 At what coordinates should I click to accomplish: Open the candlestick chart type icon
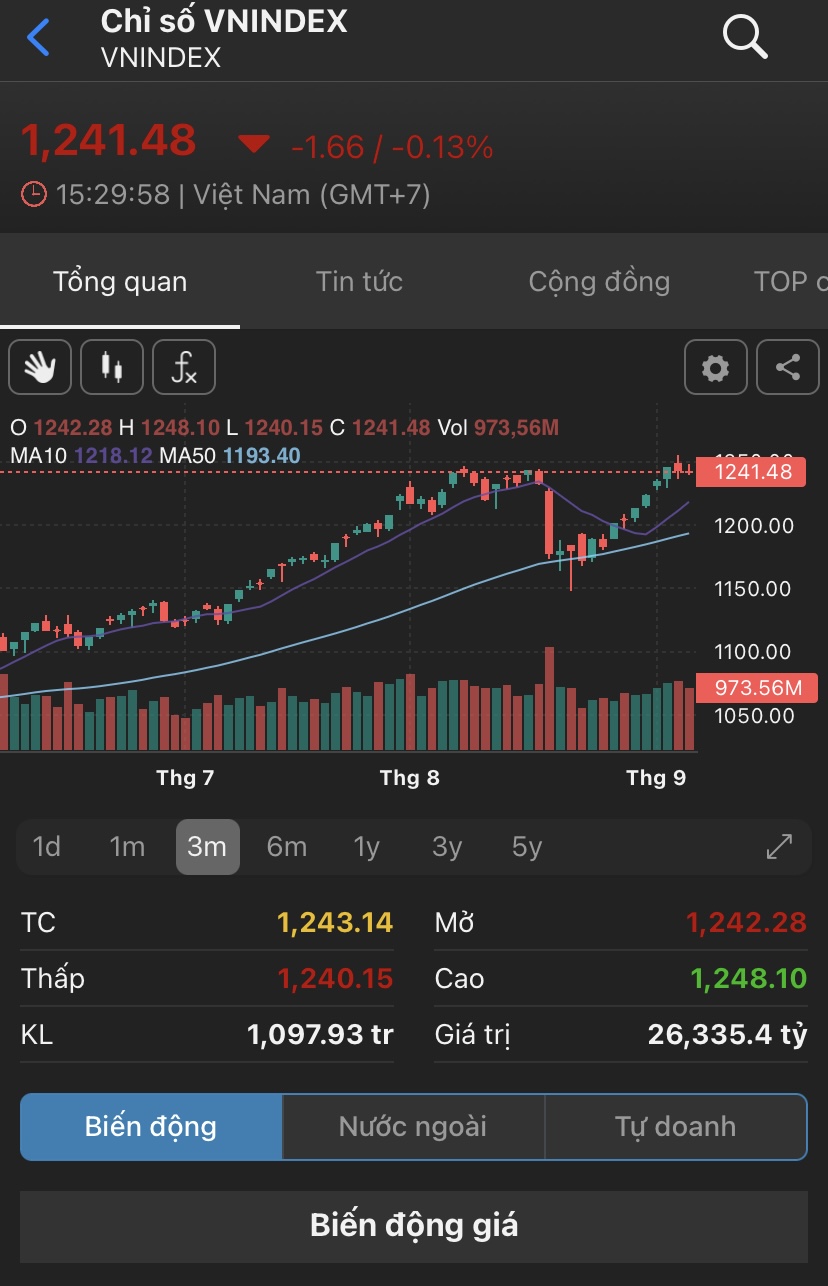point(112,367)
